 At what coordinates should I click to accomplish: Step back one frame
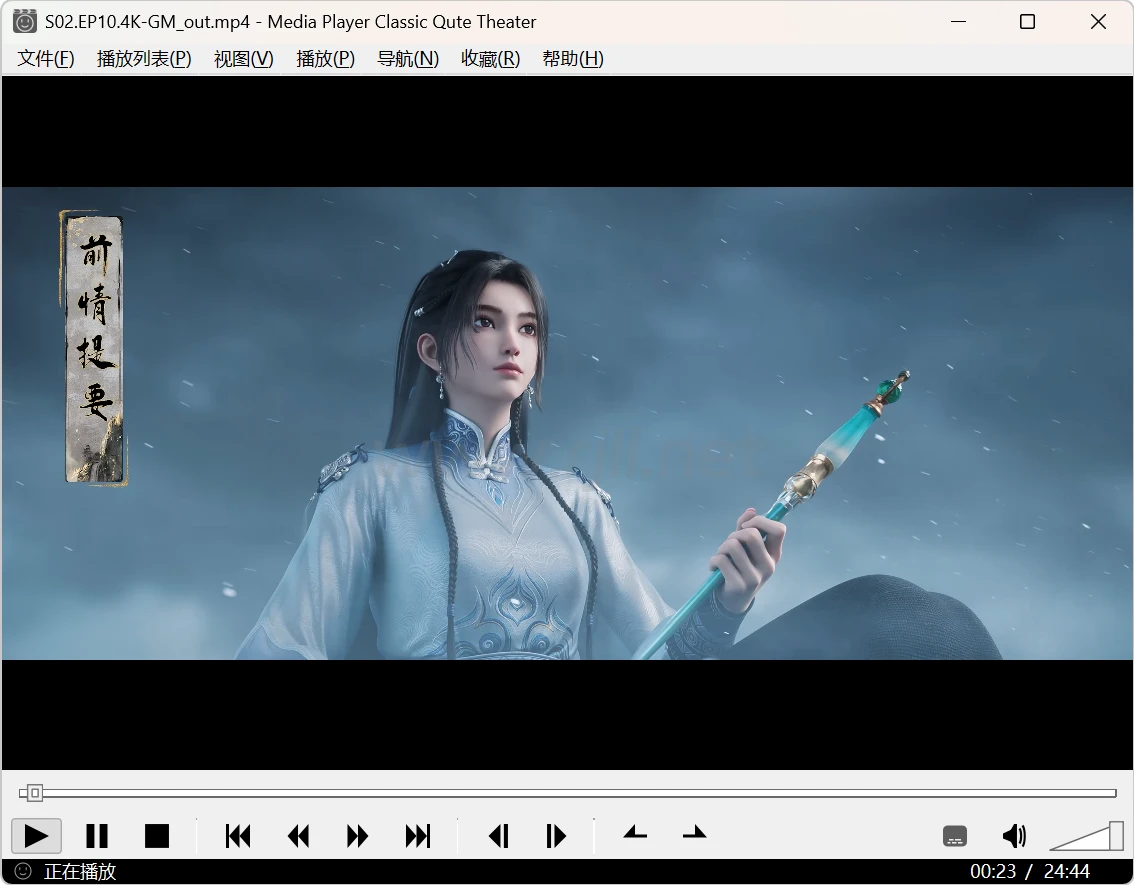tap(498, 836)
